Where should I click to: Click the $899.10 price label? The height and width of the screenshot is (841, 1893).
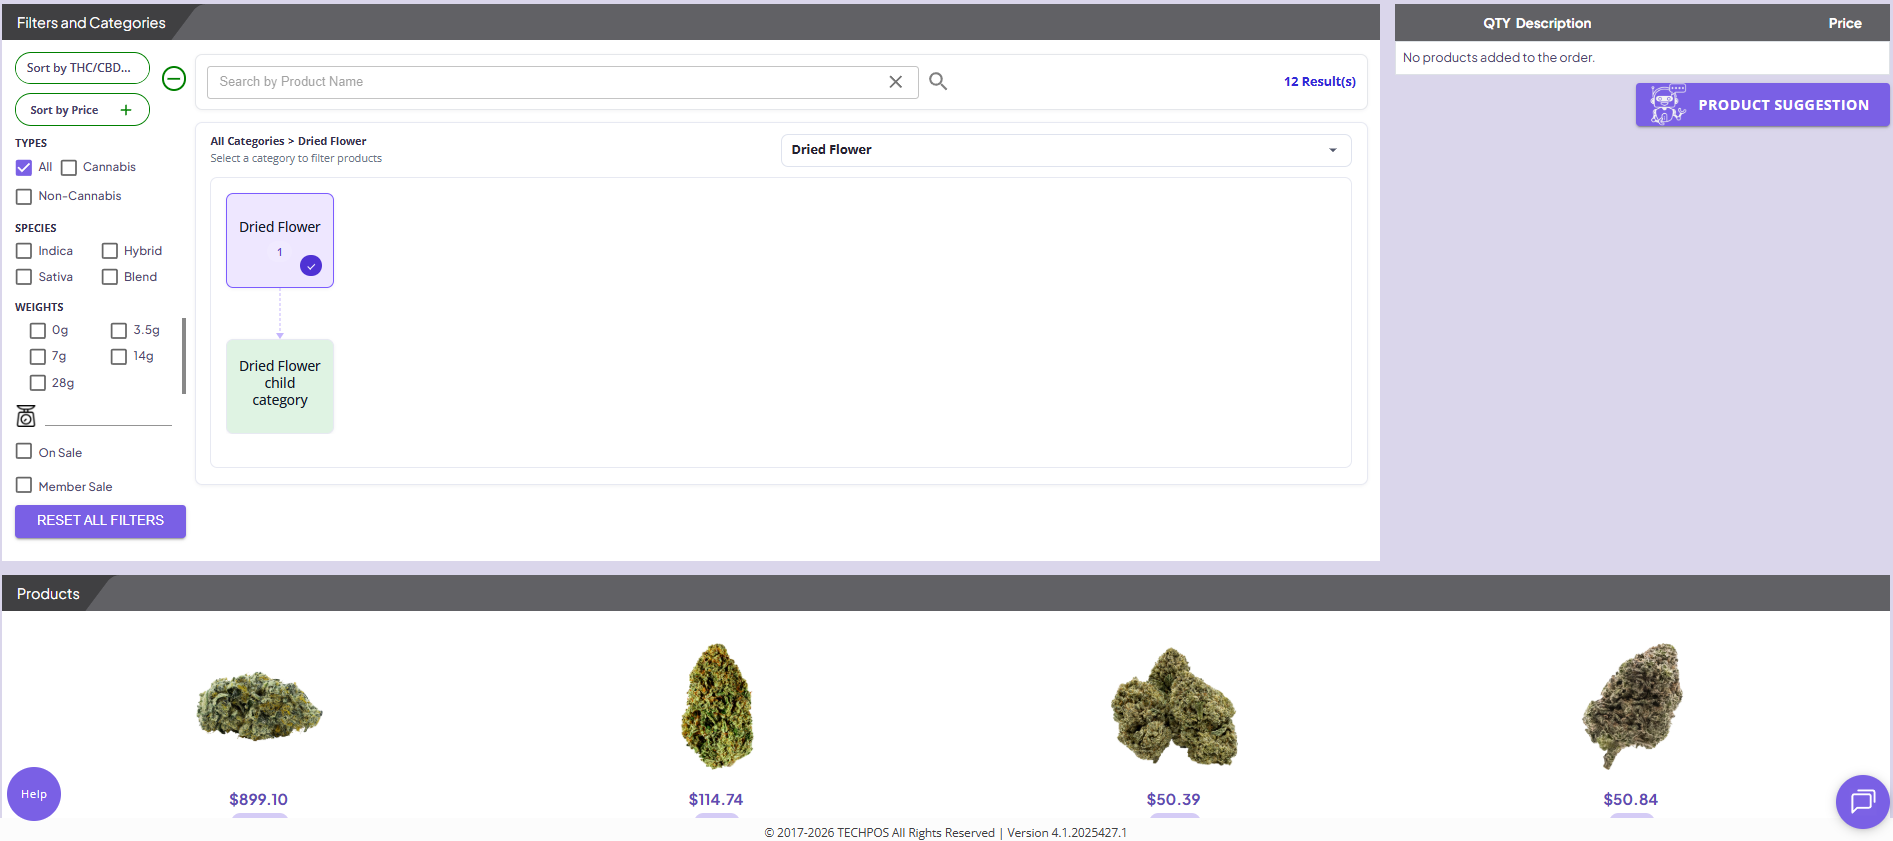pyautogui.click(x=258, y=799)
